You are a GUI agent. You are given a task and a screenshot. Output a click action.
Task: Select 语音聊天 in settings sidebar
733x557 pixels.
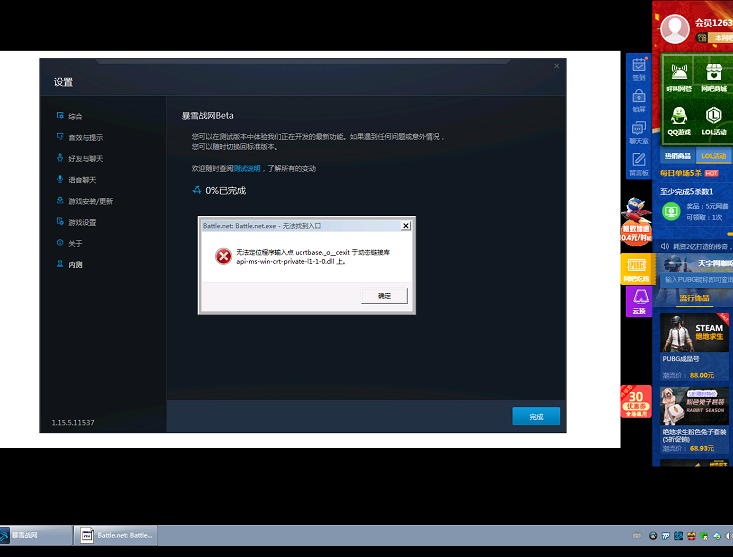click(x=82, y=180)
